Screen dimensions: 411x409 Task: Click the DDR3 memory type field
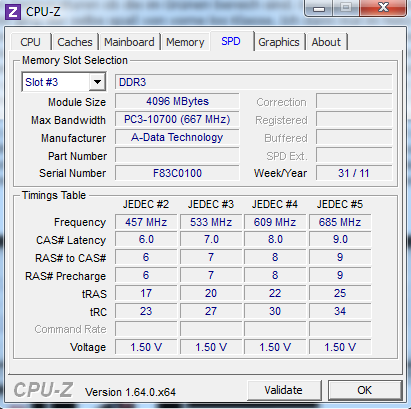pos(253,82)
